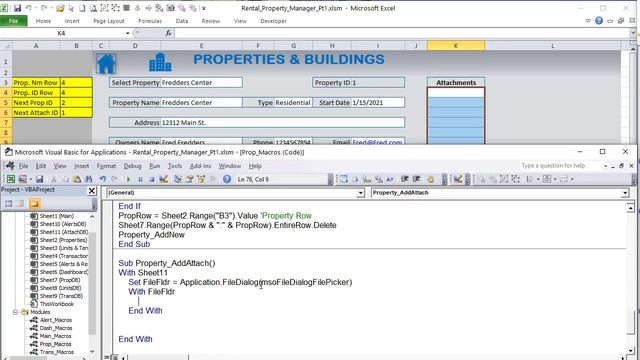Click code window vertical scrollbar down arrow

coord(631,351)
